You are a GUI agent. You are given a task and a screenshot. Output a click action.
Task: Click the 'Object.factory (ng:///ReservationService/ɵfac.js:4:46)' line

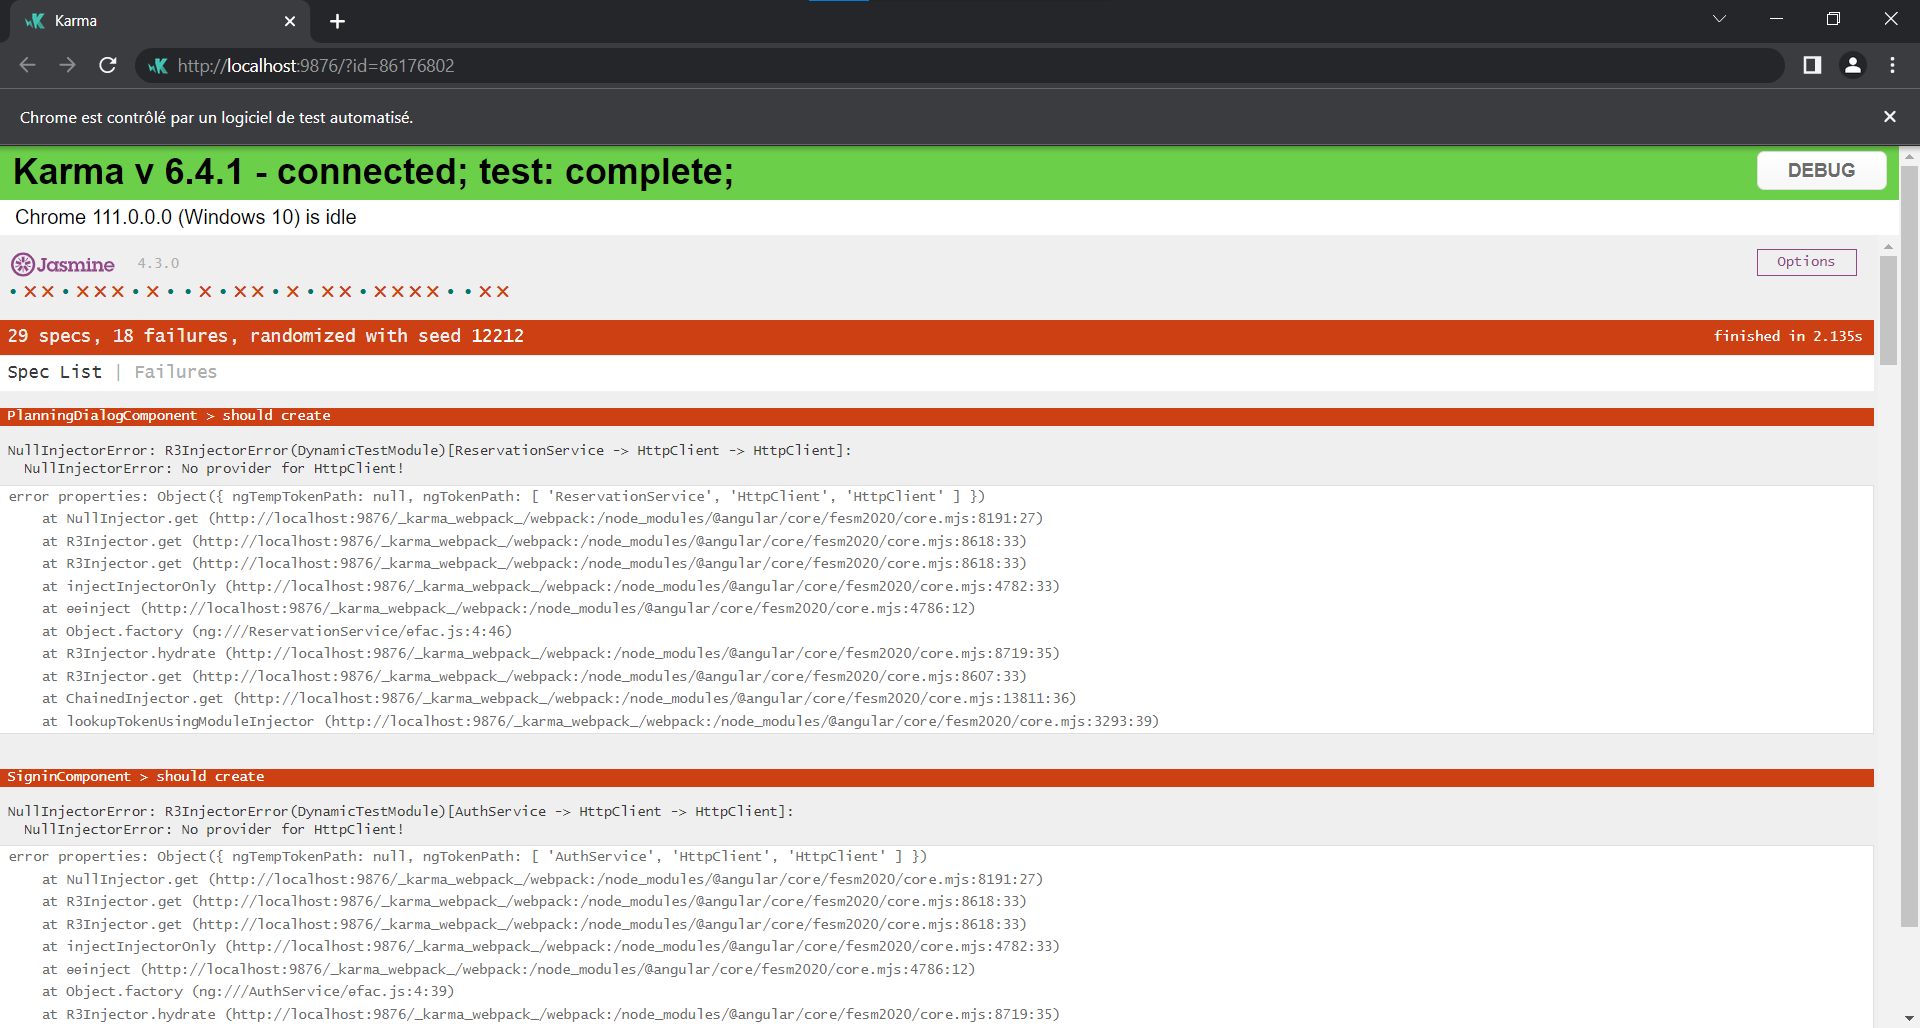click(x=277, y=631)
